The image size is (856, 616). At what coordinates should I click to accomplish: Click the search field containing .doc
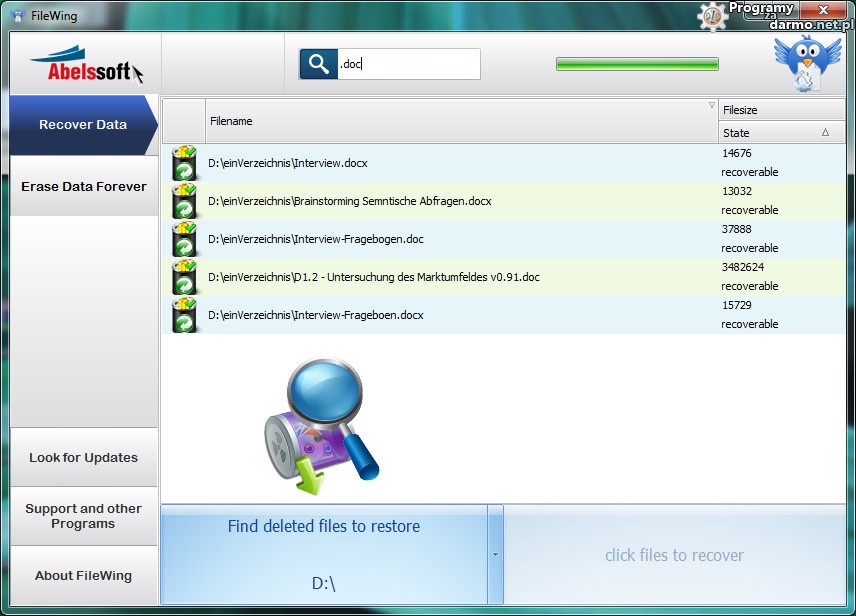pos(408,64)
